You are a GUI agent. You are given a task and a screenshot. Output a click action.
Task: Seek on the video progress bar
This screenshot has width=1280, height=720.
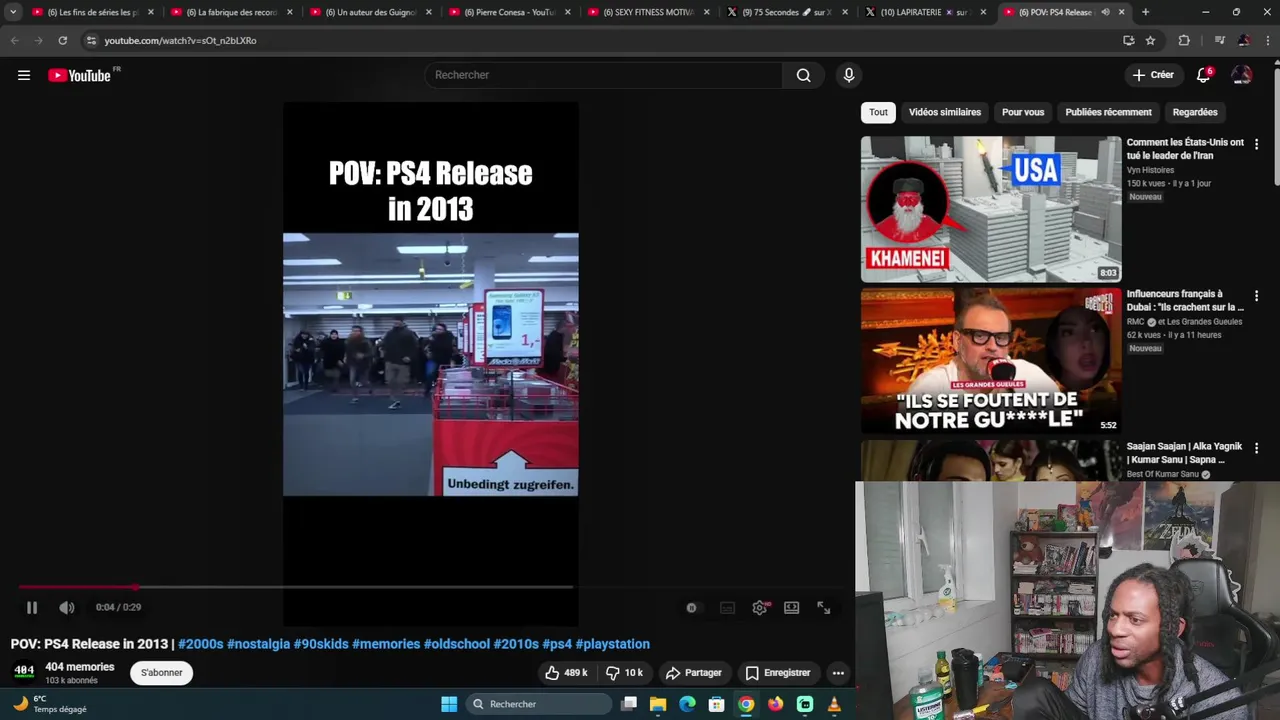click(295, 587)
